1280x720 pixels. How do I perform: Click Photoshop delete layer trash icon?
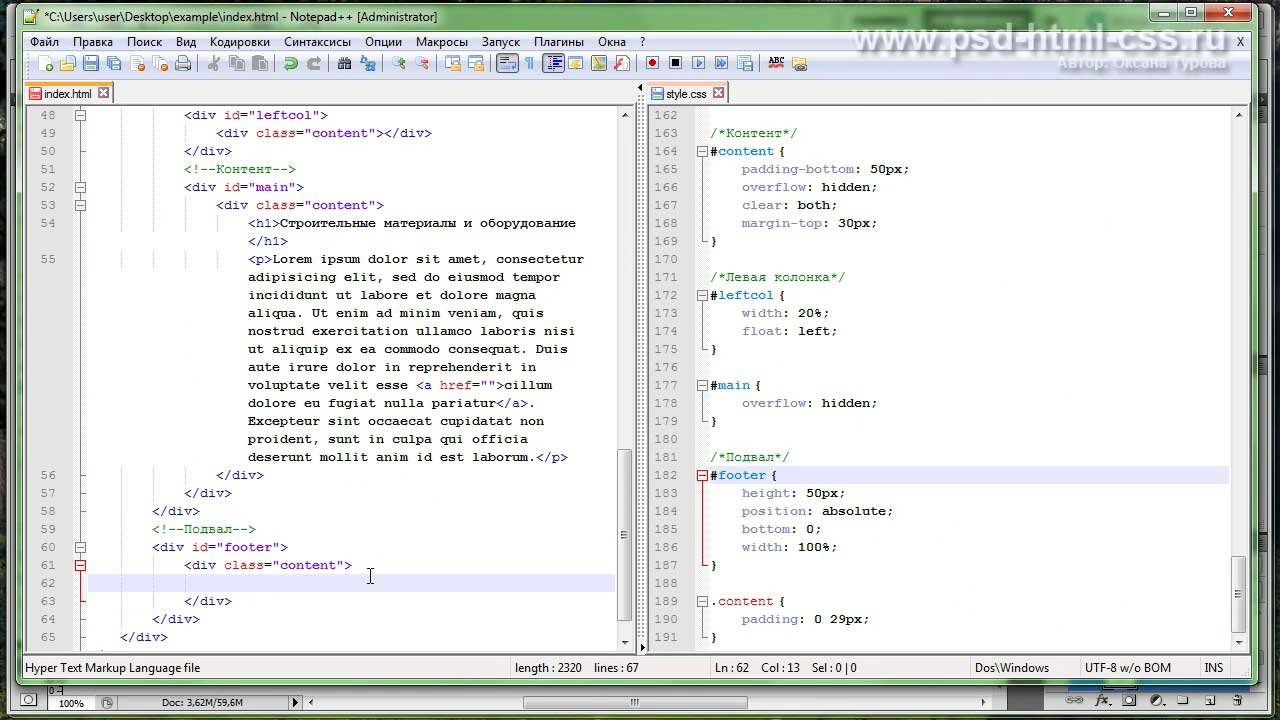coord(1238,700)
